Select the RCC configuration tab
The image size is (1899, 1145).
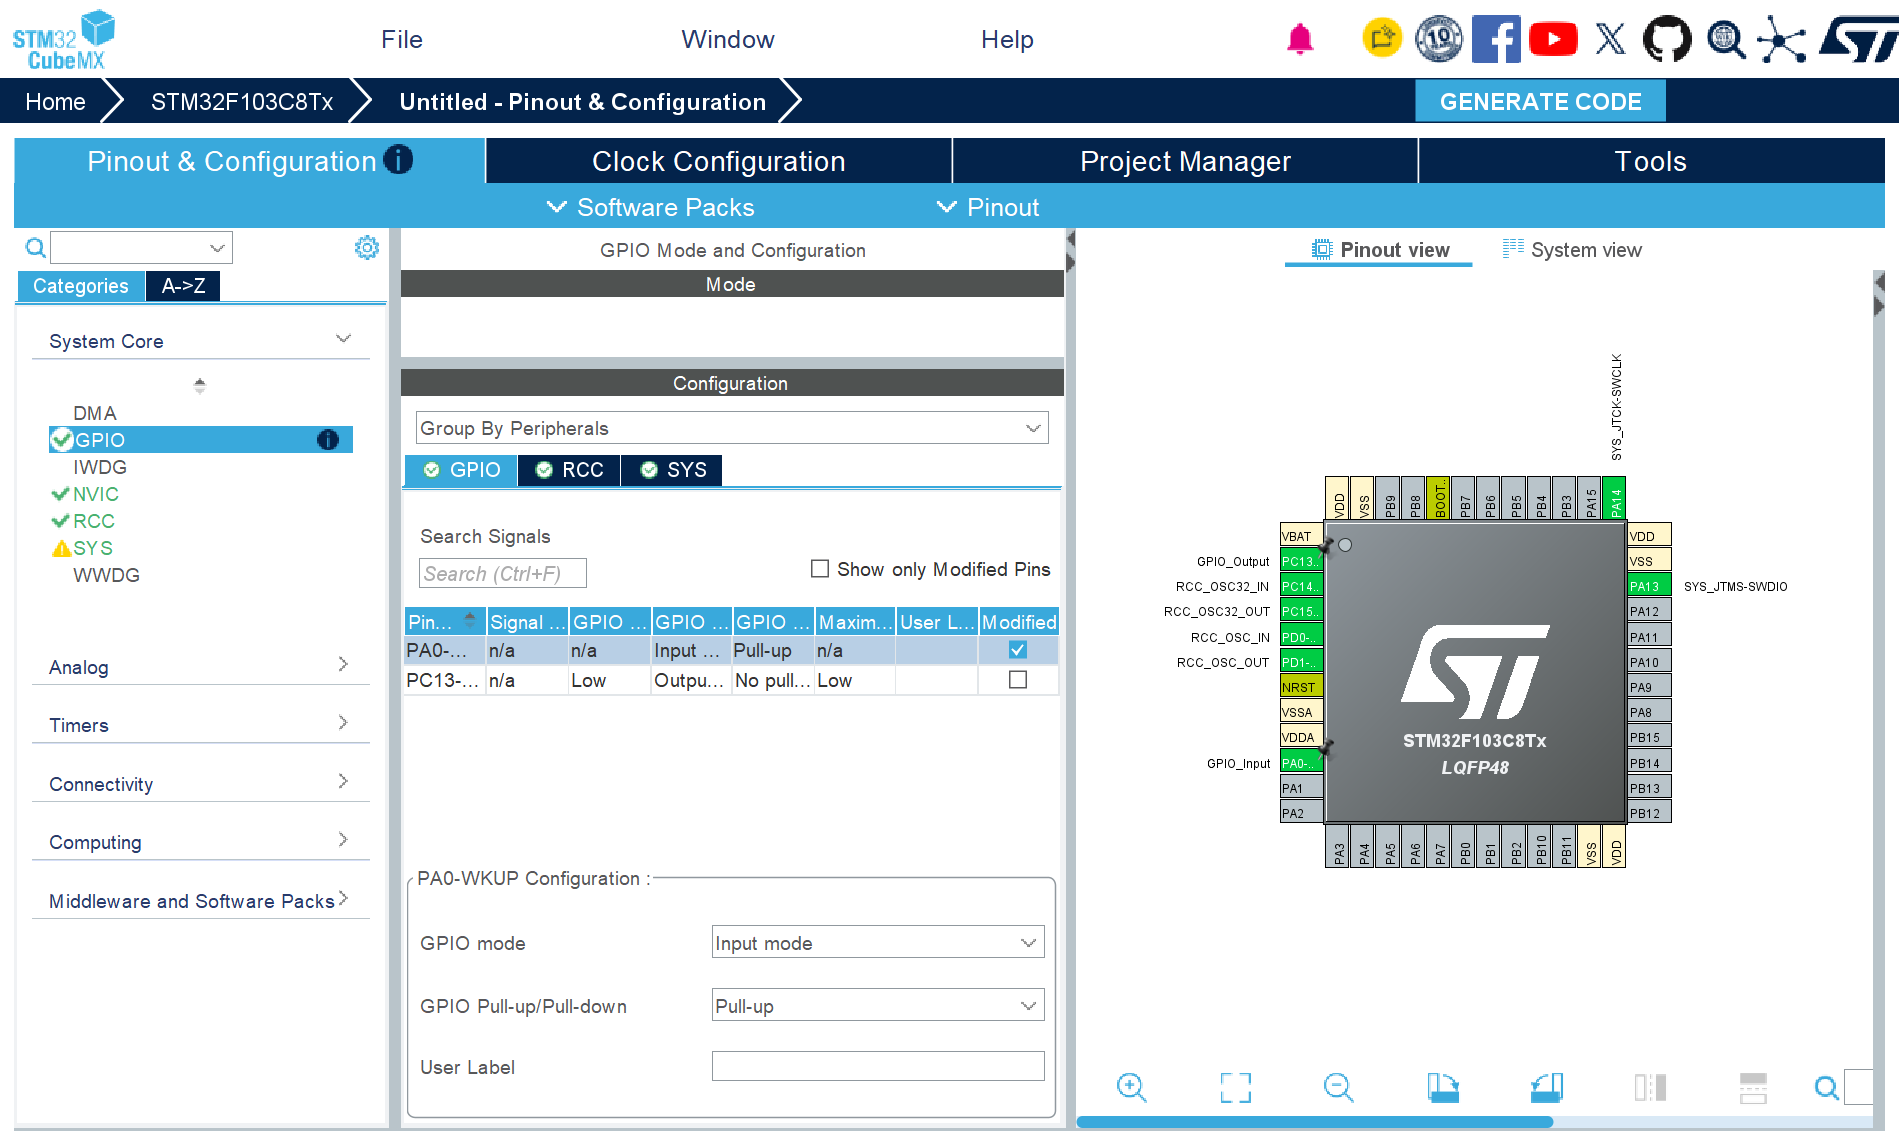[x=569, y=470]
